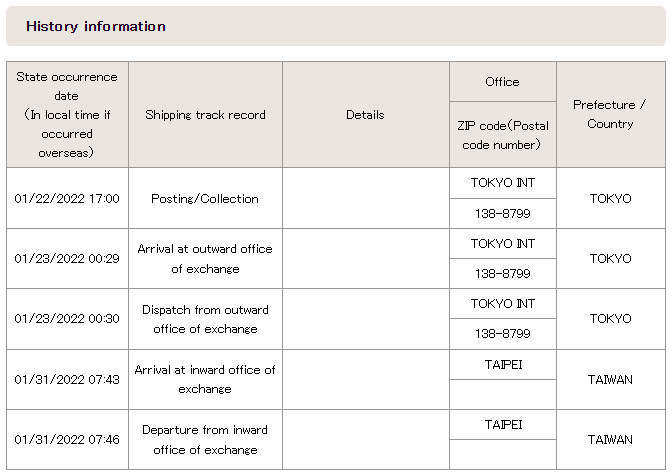The width and height of the screenshot is (672, 476).
Task: Click the ZIP code (Postal code number) header
Action: pos(503,135)
